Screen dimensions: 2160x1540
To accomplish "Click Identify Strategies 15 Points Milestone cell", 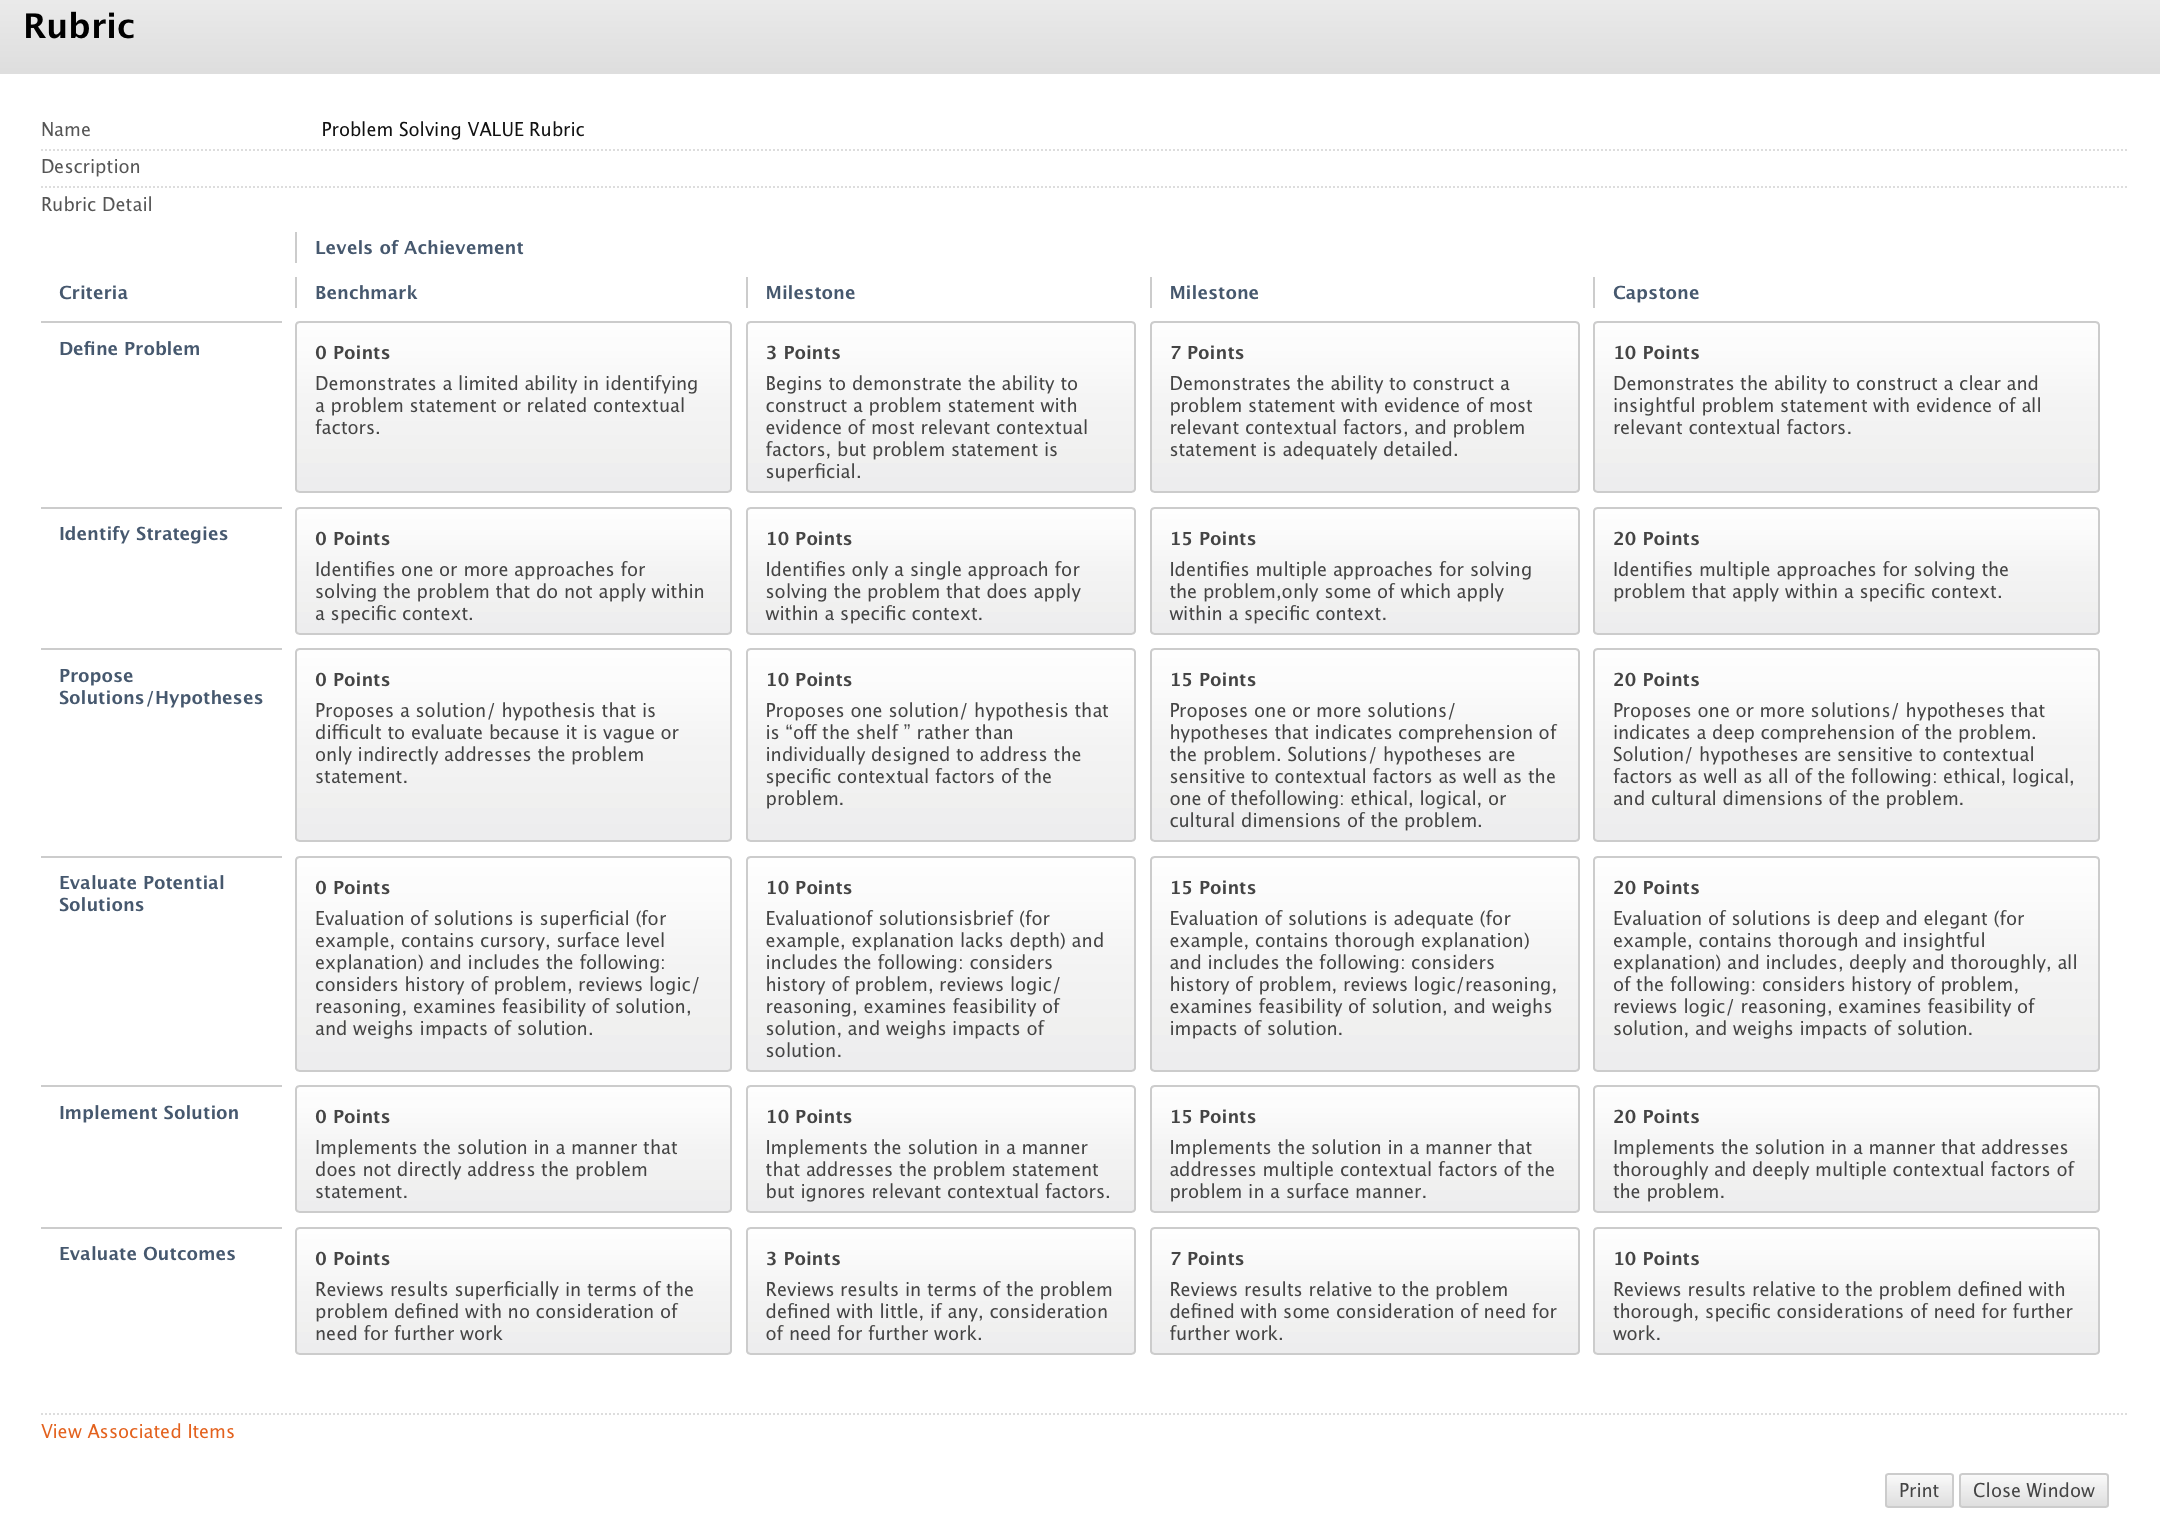I will [x=1364, y=571].
